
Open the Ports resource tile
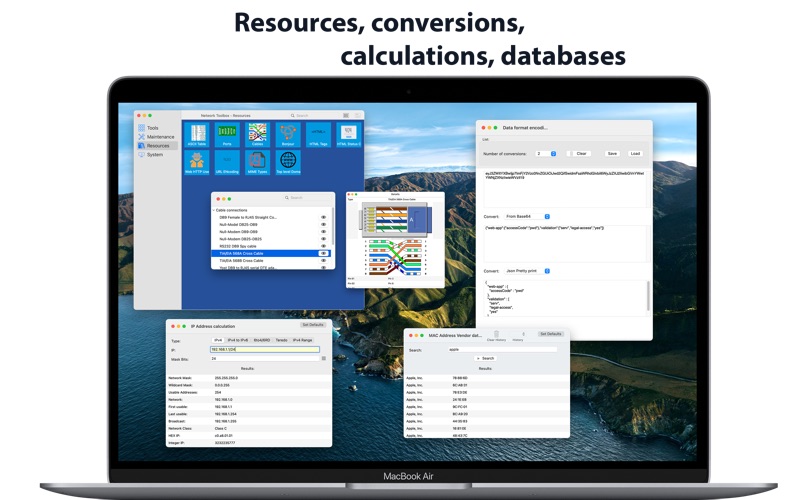tap(227, 135)
